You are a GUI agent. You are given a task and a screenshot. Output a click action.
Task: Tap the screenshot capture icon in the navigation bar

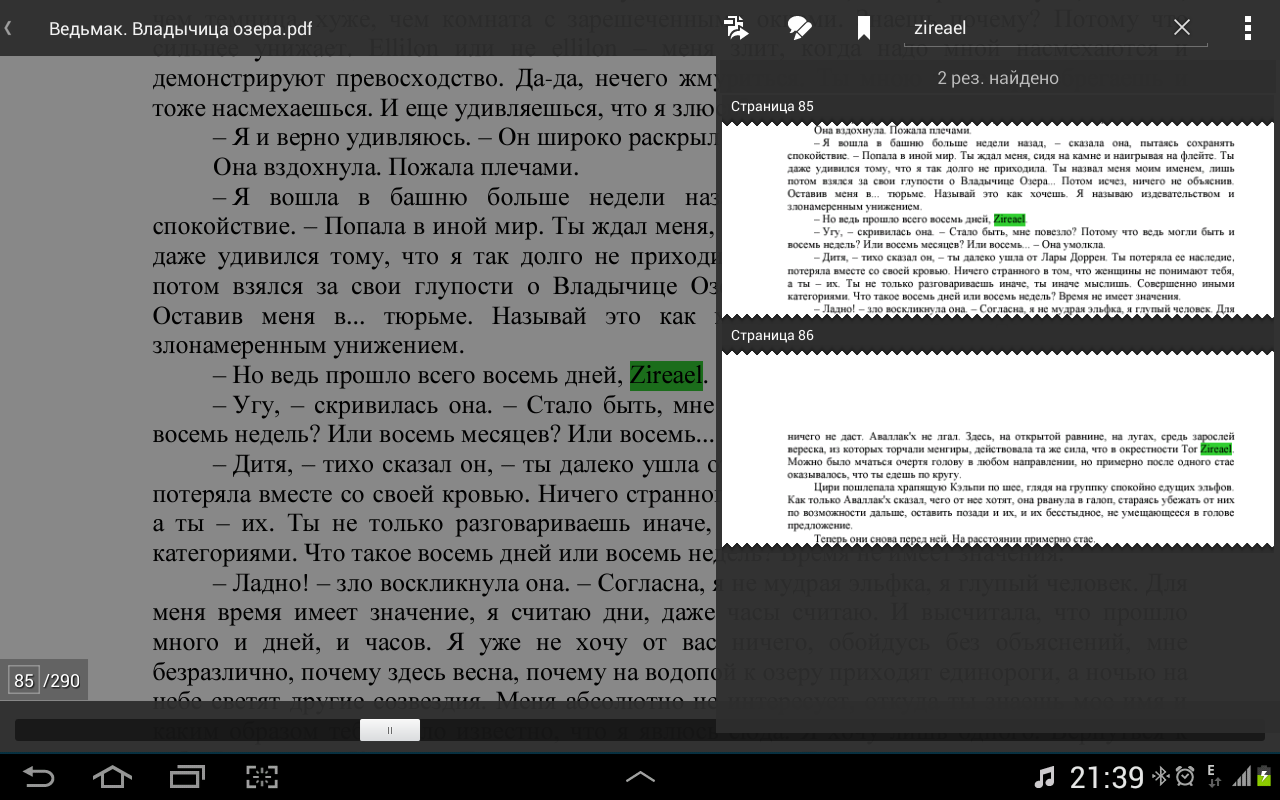[262, 777]
